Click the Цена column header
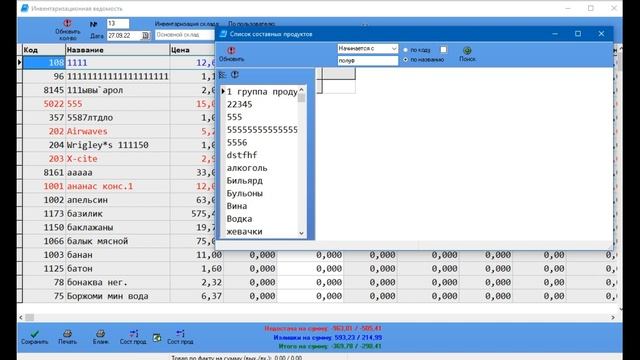 [x=192, y=50]
